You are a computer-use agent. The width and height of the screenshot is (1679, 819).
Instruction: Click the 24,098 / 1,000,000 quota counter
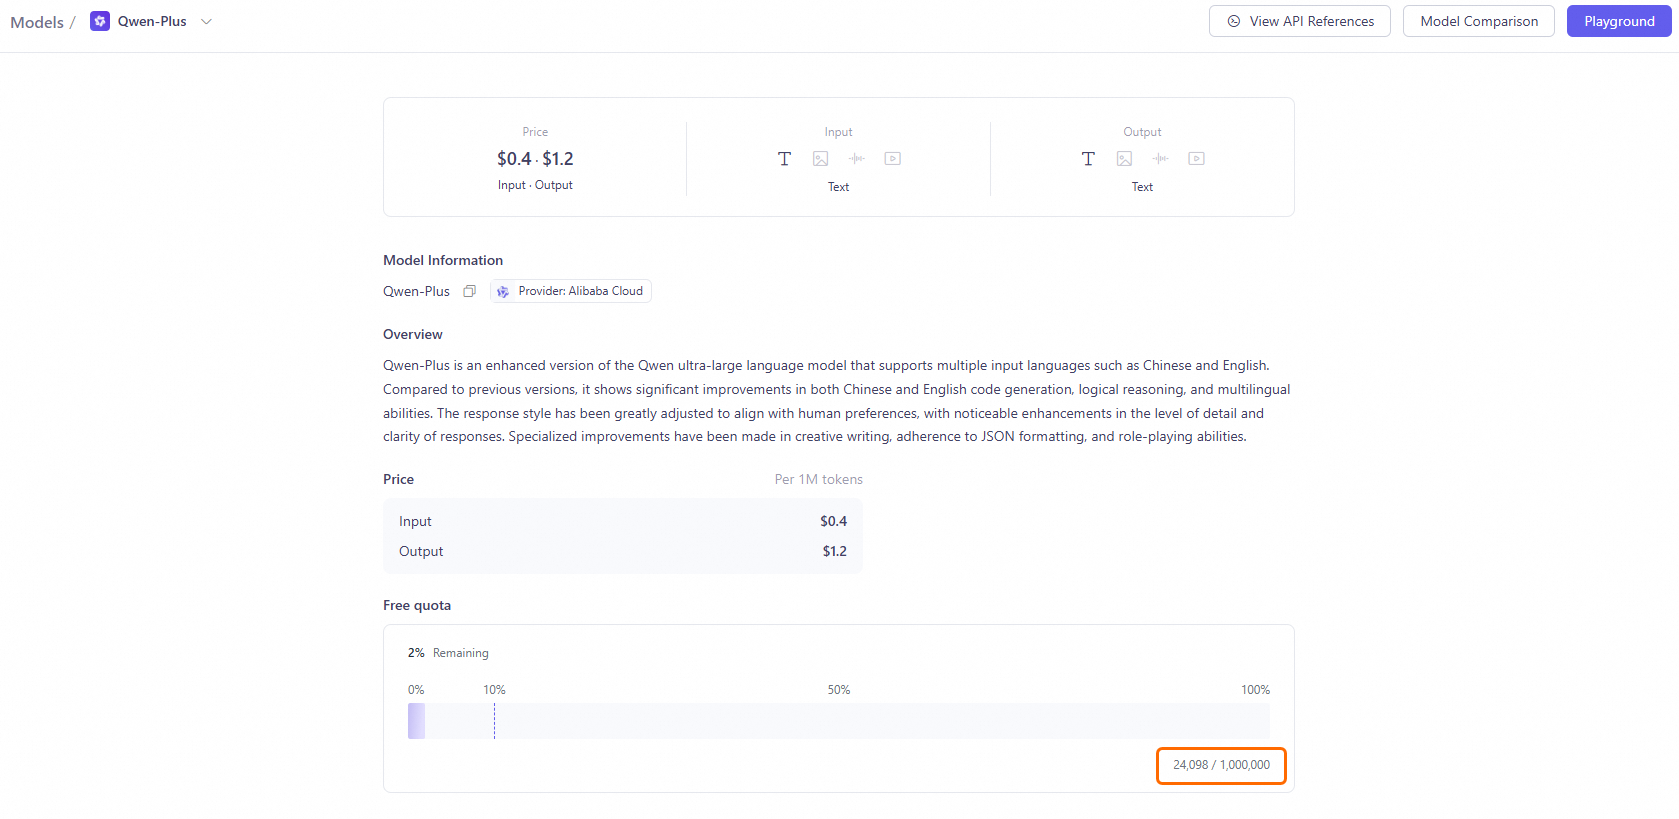coord(1221,765)
